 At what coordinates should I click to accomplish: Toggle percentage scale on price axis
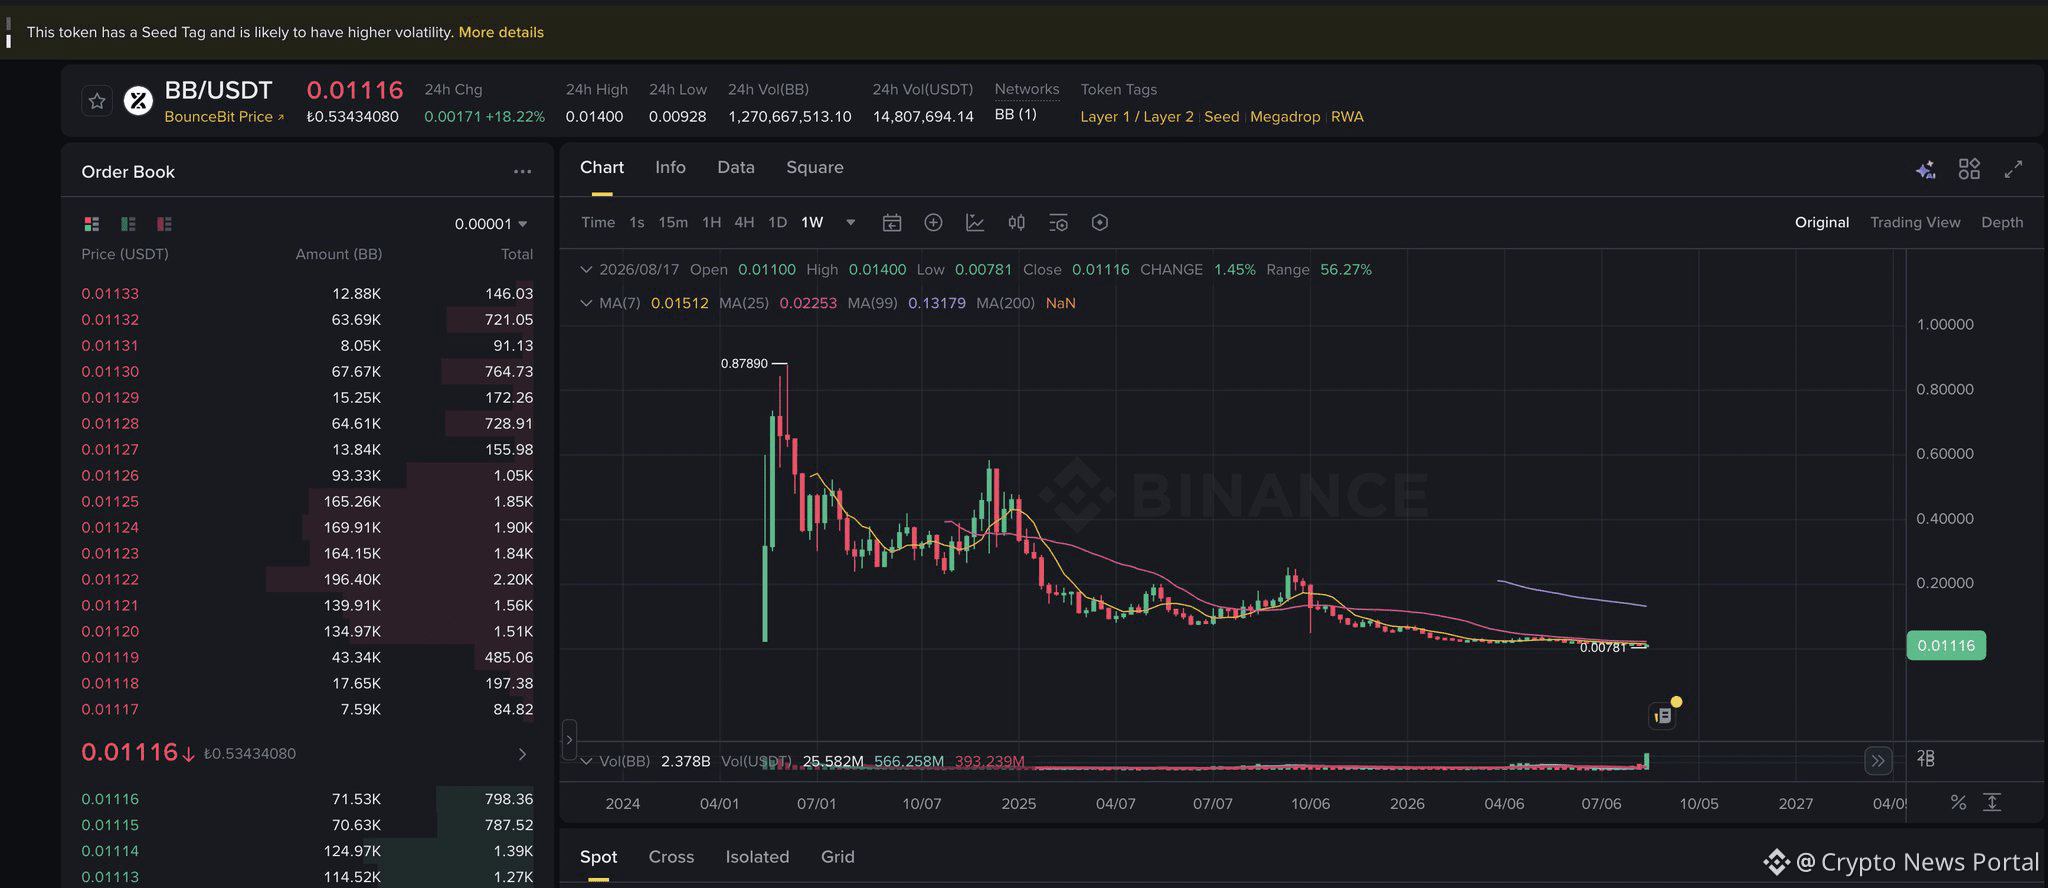[1958, 802]
